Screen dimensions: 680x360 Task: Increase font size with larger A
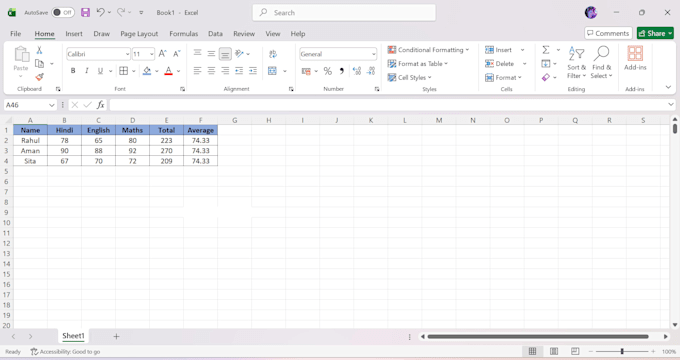162,54
